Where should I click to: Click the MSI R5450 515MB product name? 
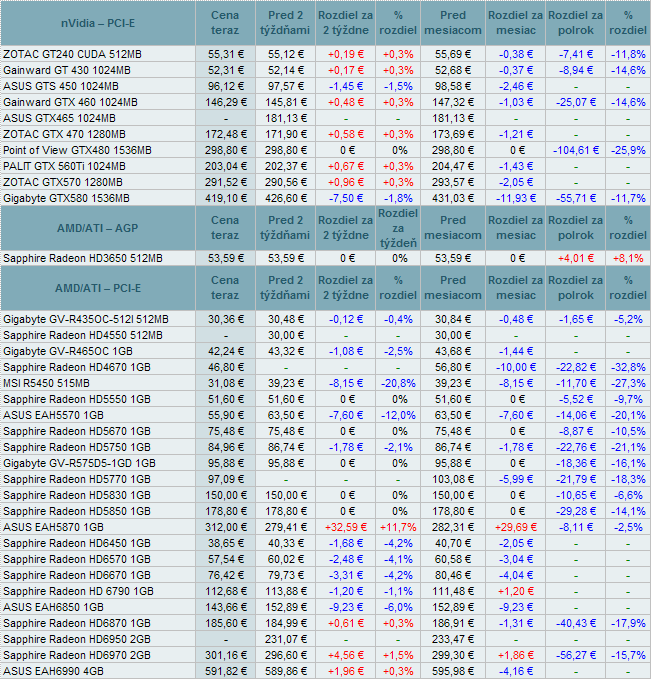[46, 384]
